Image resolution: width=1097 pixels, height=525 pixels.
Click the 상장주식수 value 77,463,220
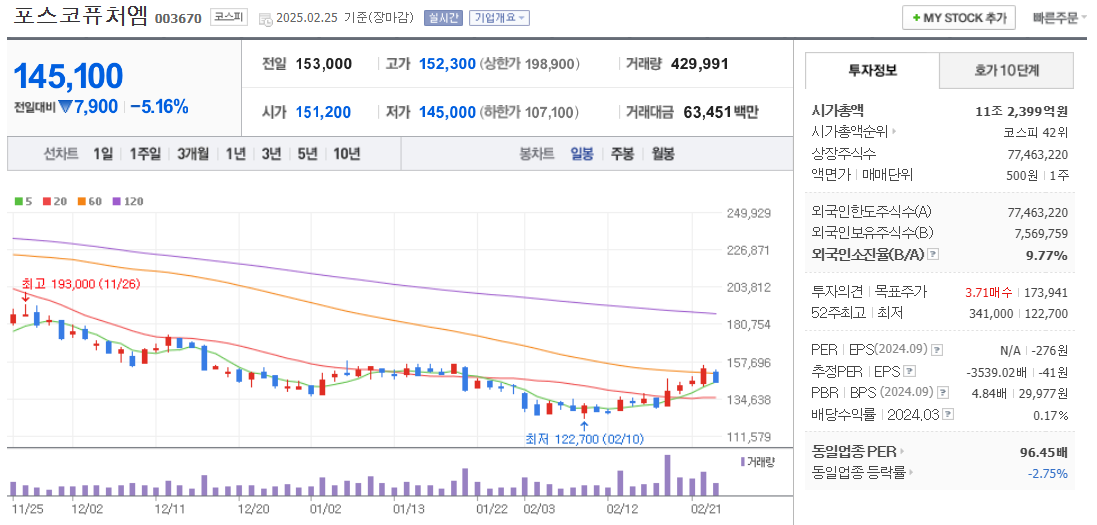[x=1038, y=153]
